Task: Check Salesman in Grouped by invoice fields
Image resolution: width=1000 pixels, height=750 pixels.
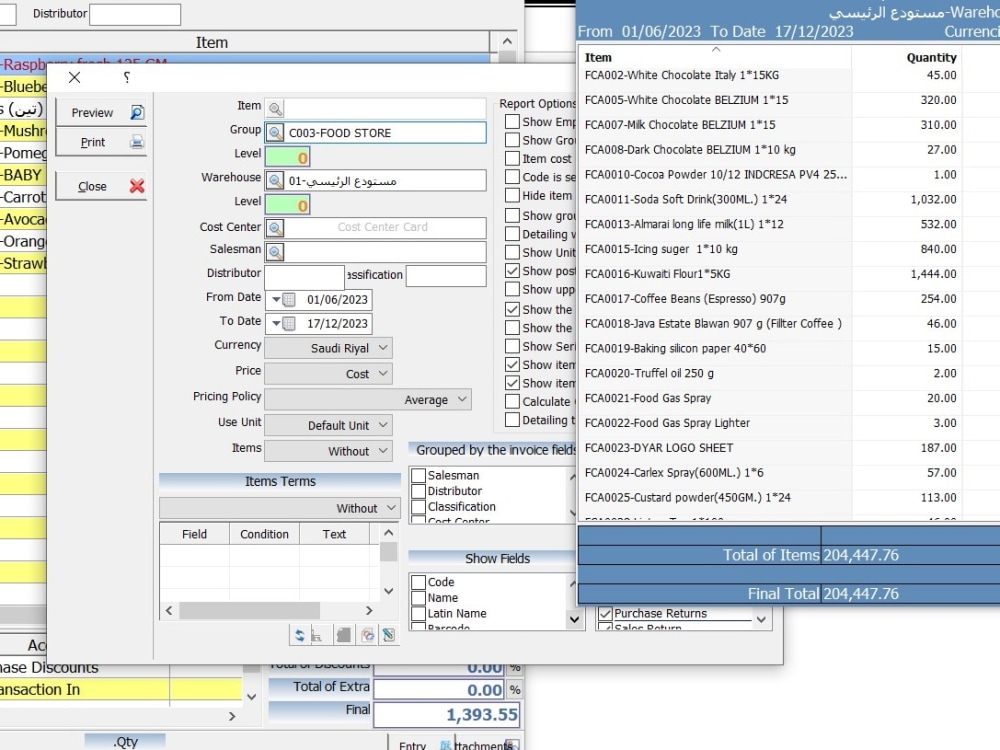Action: tap(419, 475)
